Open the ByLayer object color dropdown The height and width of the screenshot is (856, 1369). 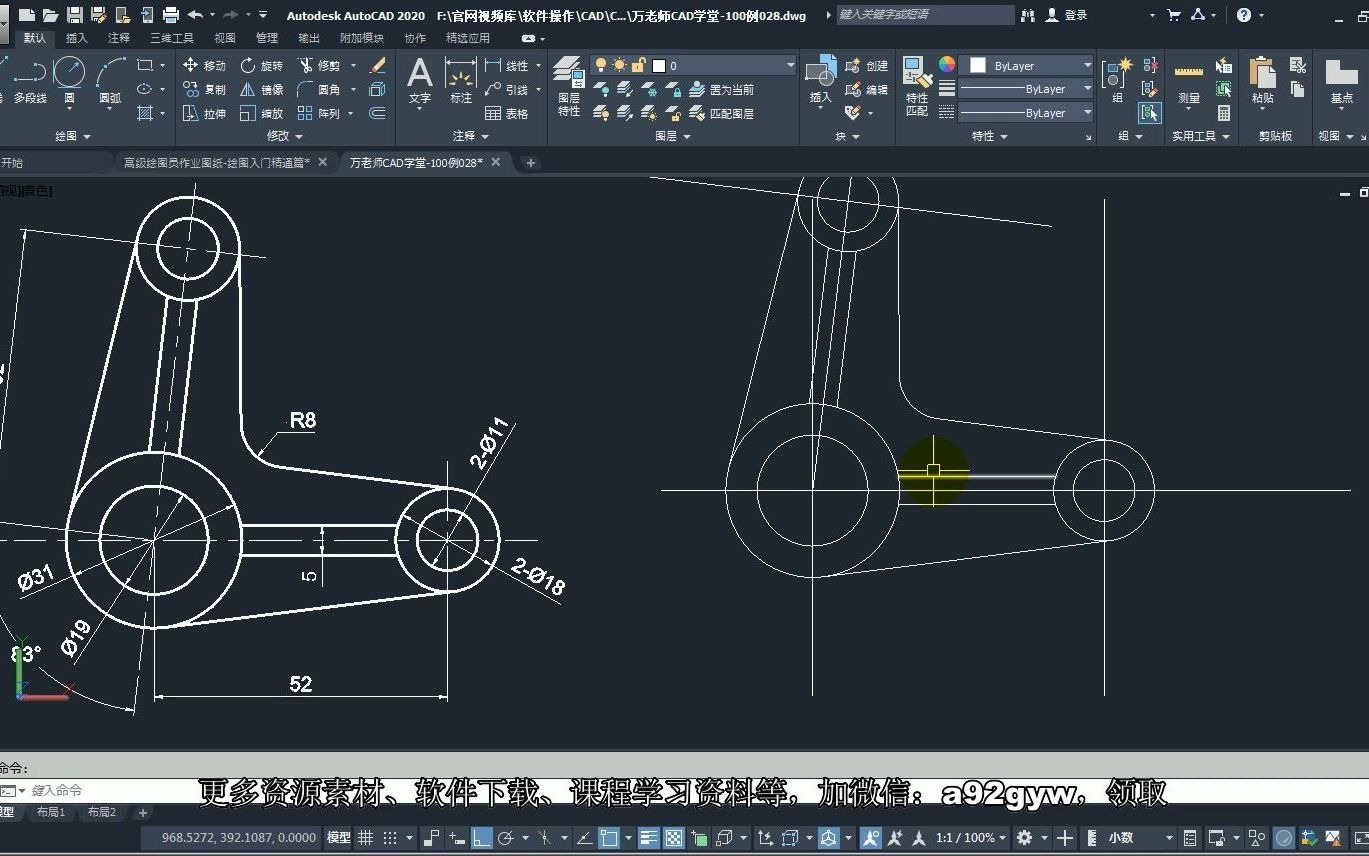point(1026,65)
